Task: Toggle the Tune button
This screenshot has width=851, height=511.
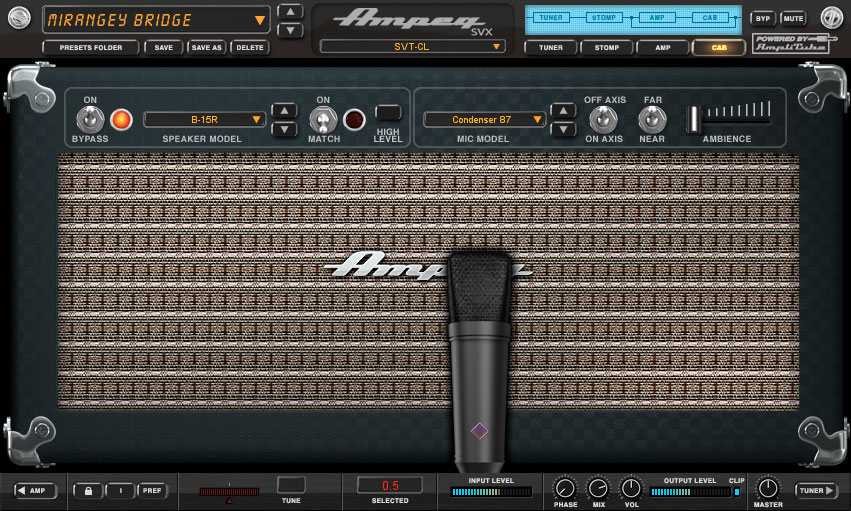Action: tap(291, 484)
